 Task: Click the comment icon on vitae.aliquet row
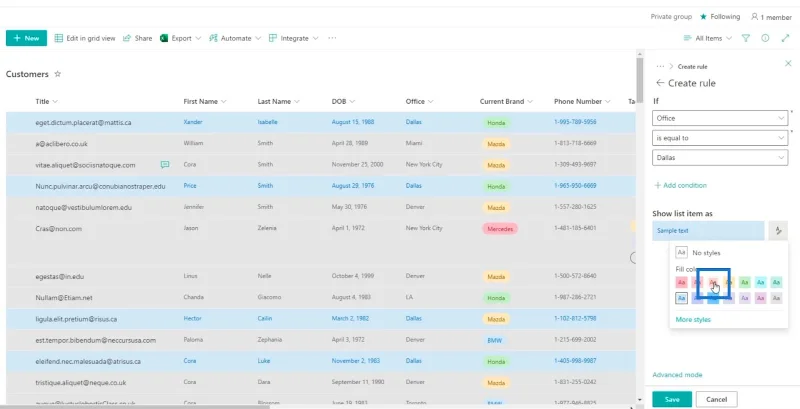tap(165, 164)
